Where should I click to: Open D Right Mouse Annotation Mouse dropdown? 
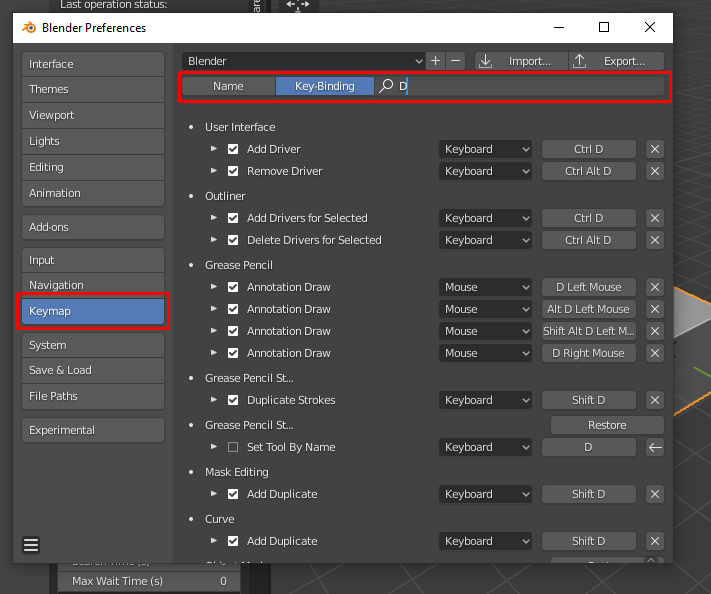pyautogui.click(x=485, y=353)
